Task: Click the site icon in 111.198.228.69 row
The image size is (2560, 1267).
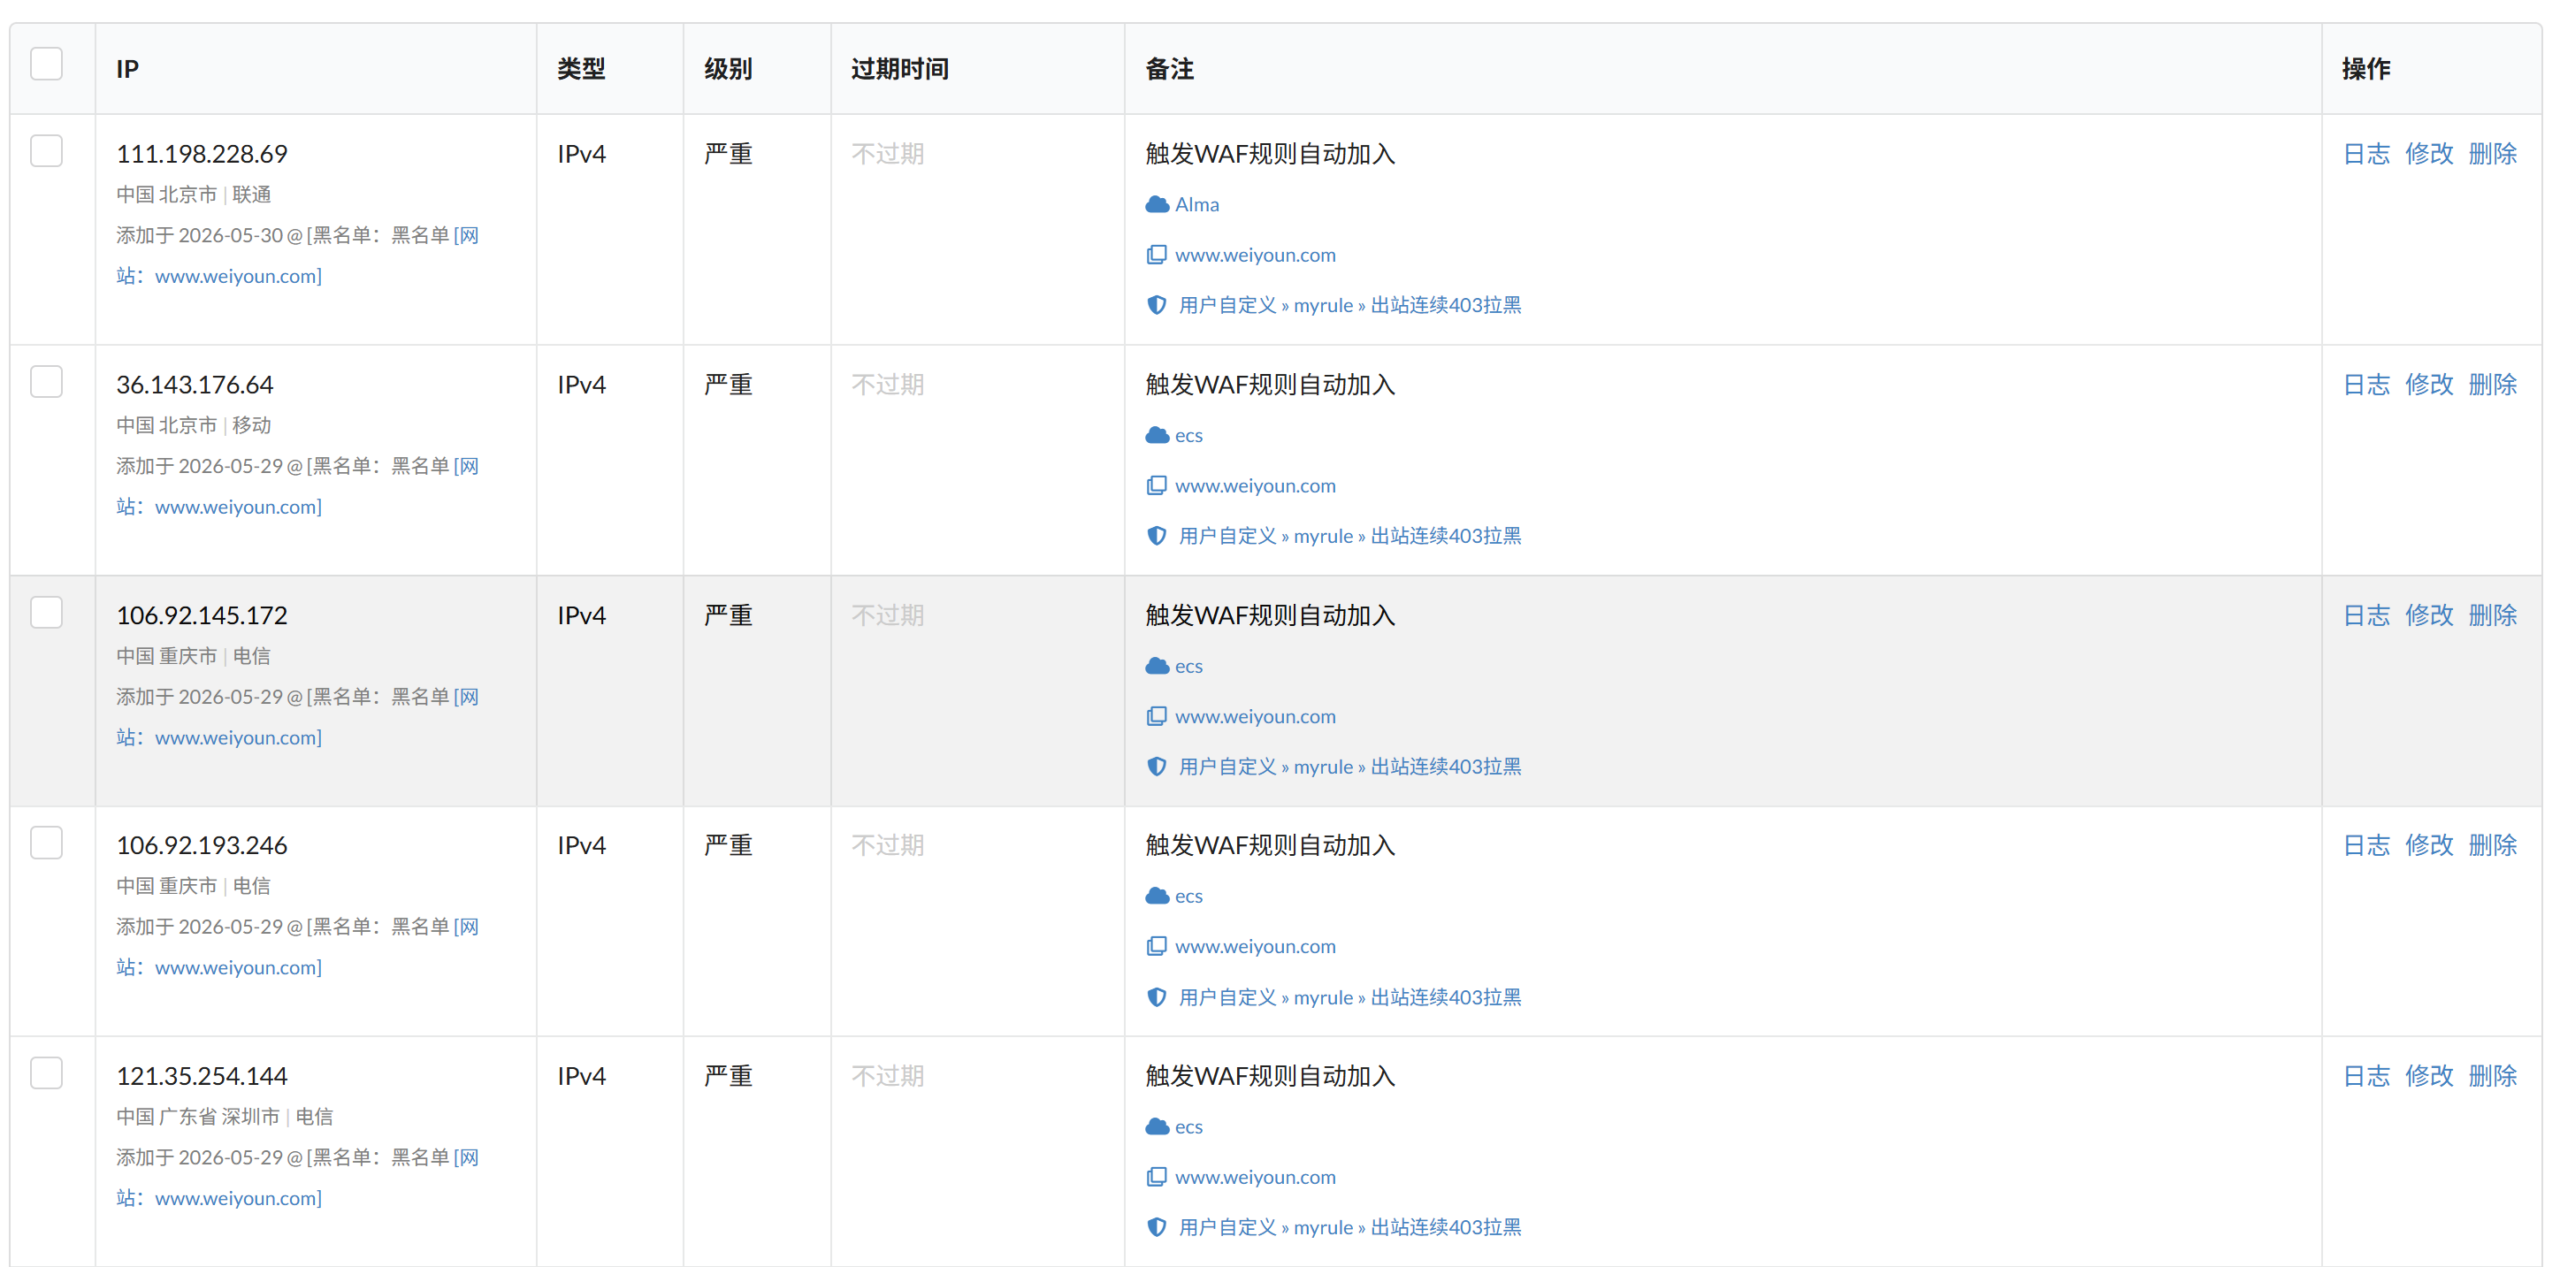Action: [1156, 255]
